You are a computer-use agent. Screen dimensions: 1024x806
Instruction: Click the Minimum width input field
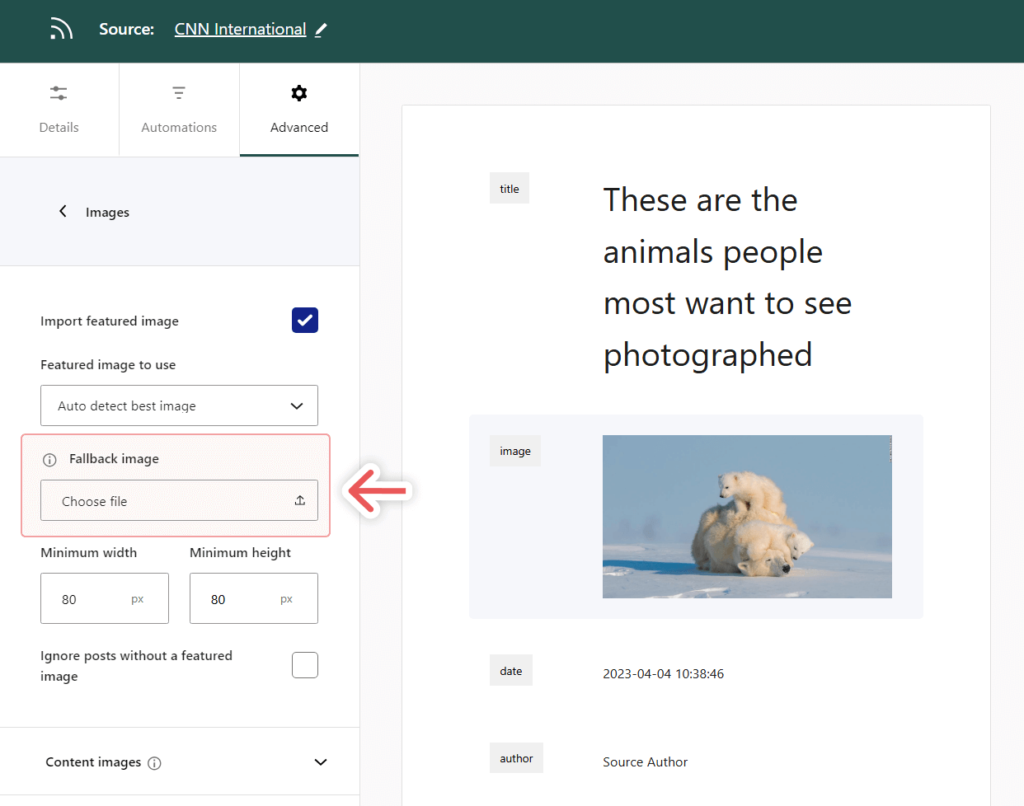104,598
